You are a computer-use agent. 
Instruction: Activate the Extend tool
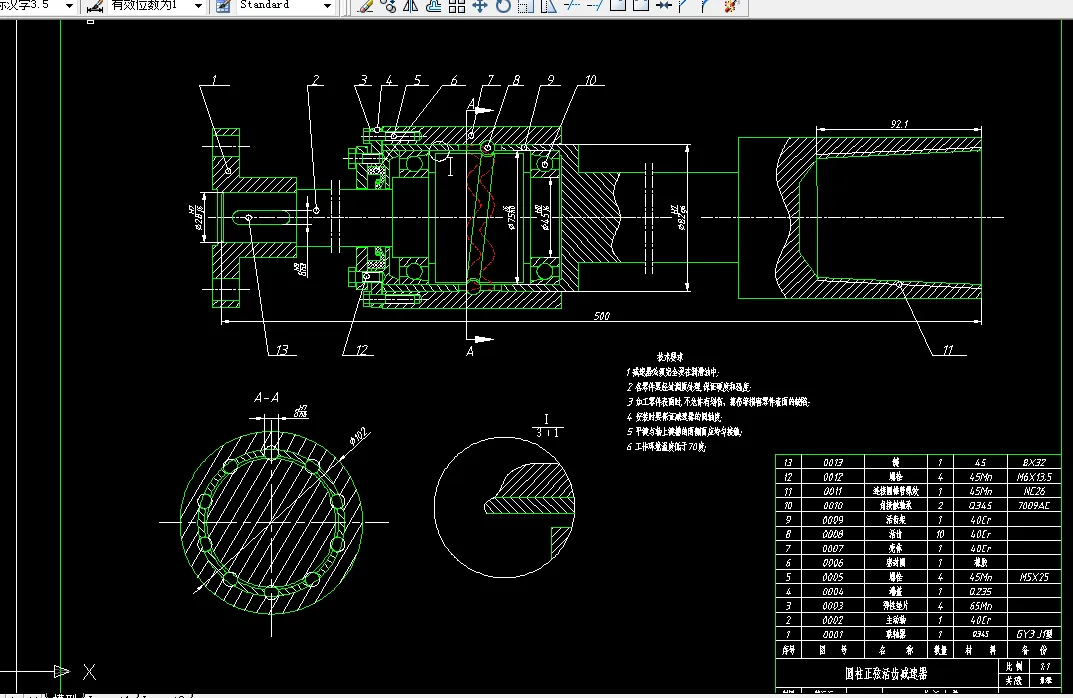click(x=595, y=5)
